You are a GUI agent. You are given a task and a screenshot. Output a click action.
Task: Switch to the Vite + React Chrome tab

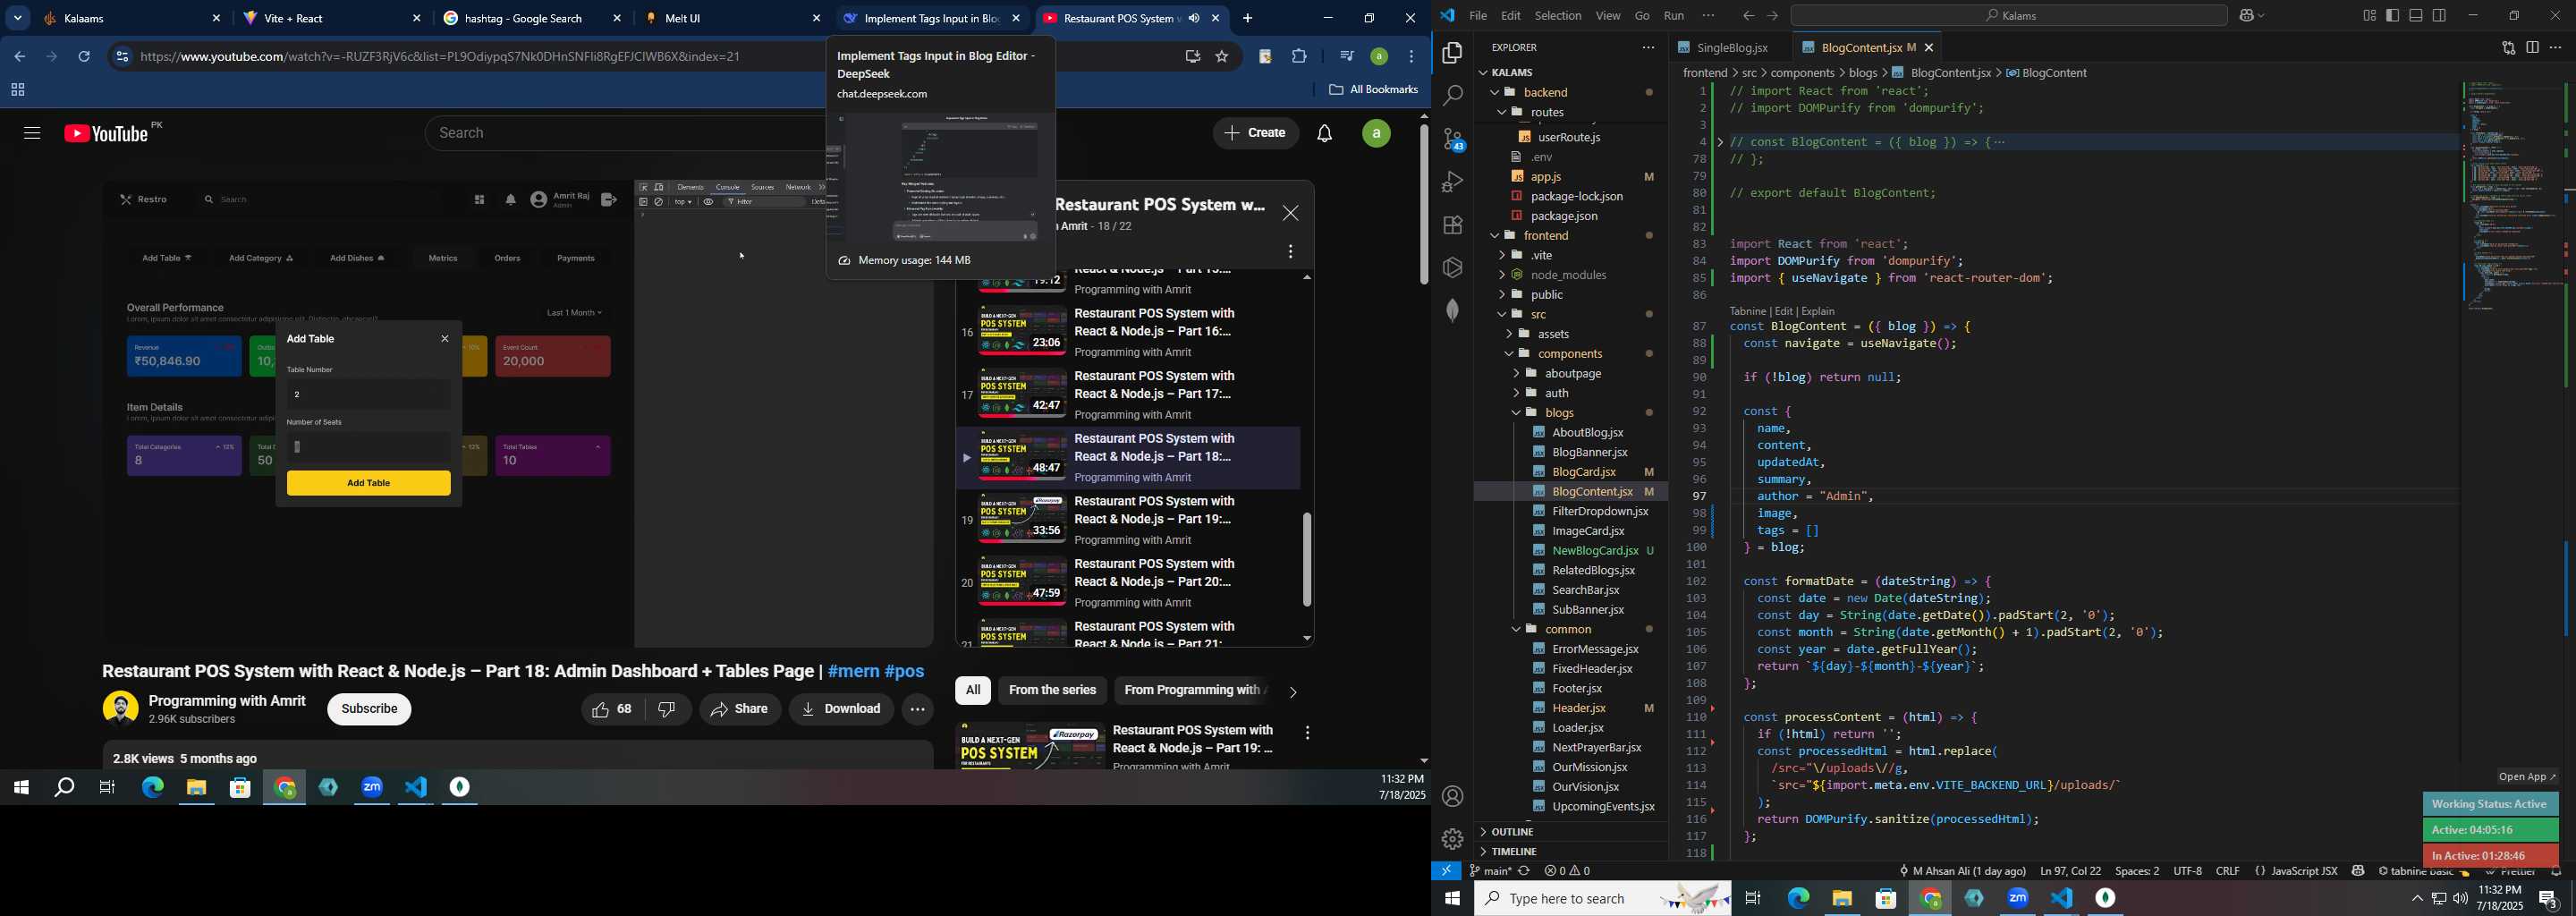coord(332,19)
